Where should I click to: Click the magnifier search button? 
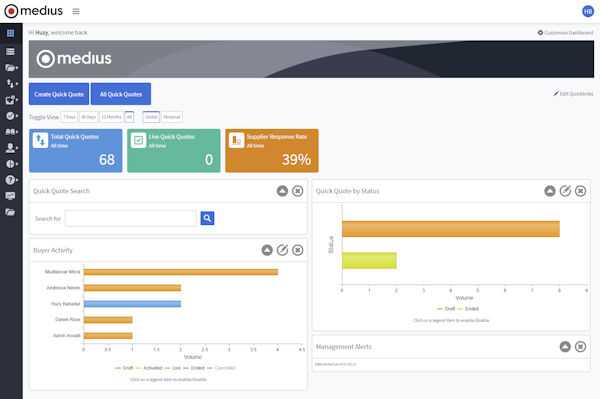pos(207,218)
